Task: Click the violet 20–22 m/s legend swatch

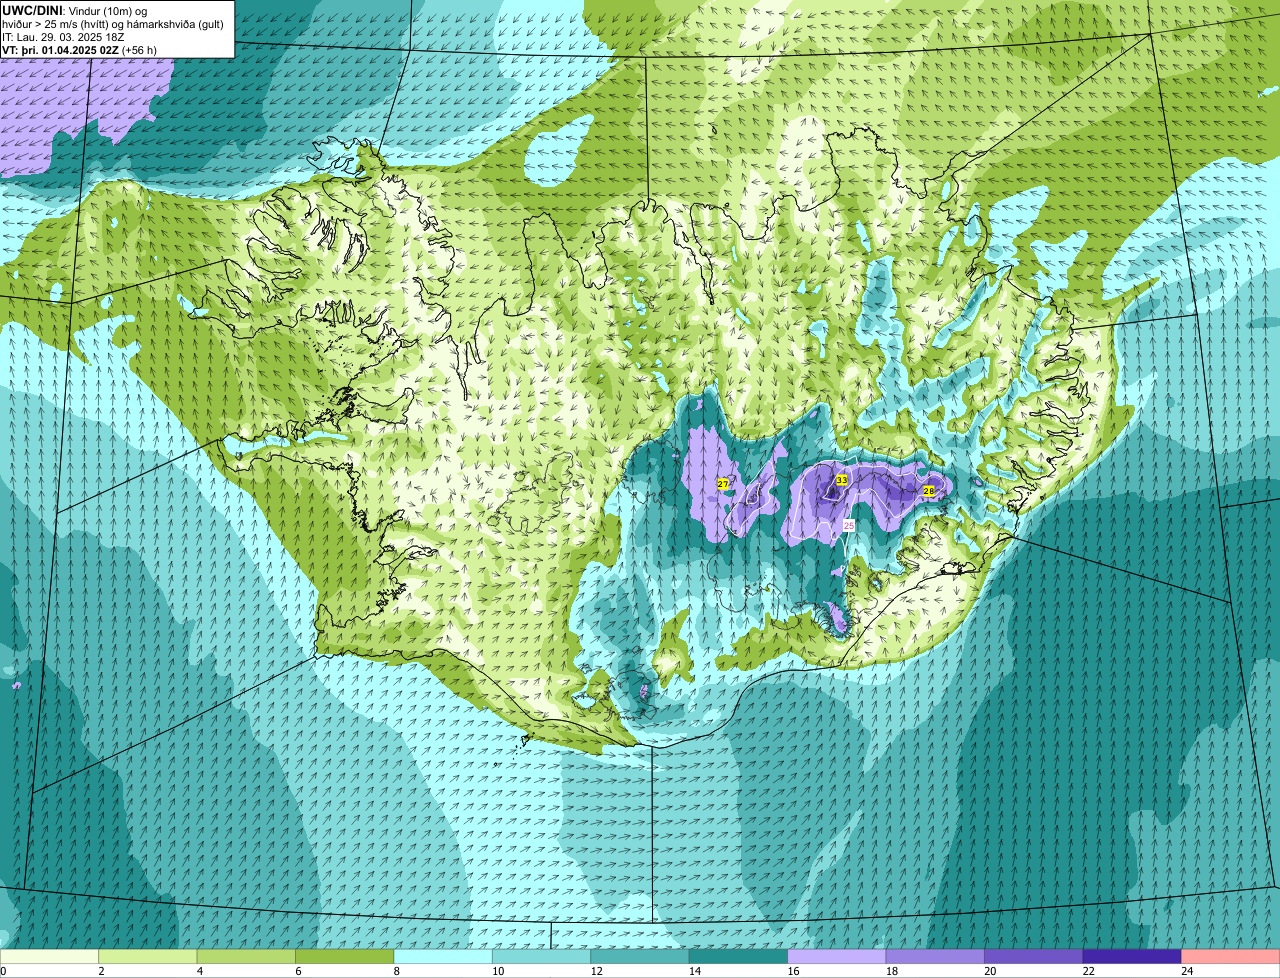Action: pyautogui.click(x=1034, y=956)
